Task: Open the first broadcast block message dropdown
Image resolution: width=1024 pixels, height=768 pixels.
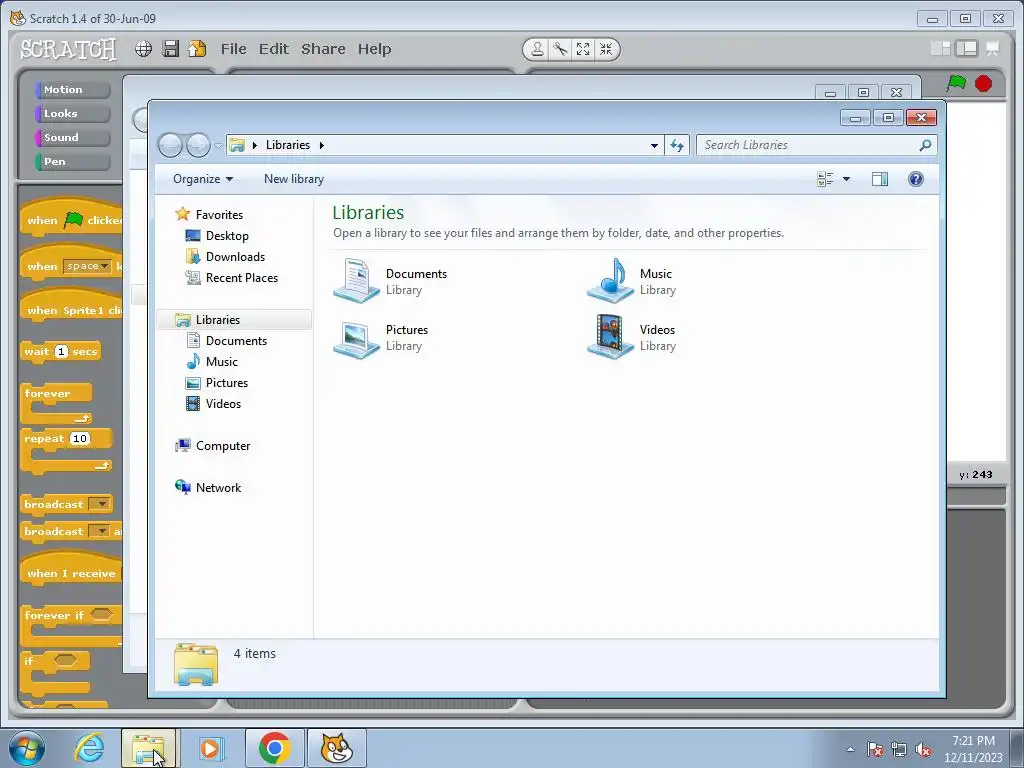Action: tap(99, 504)
